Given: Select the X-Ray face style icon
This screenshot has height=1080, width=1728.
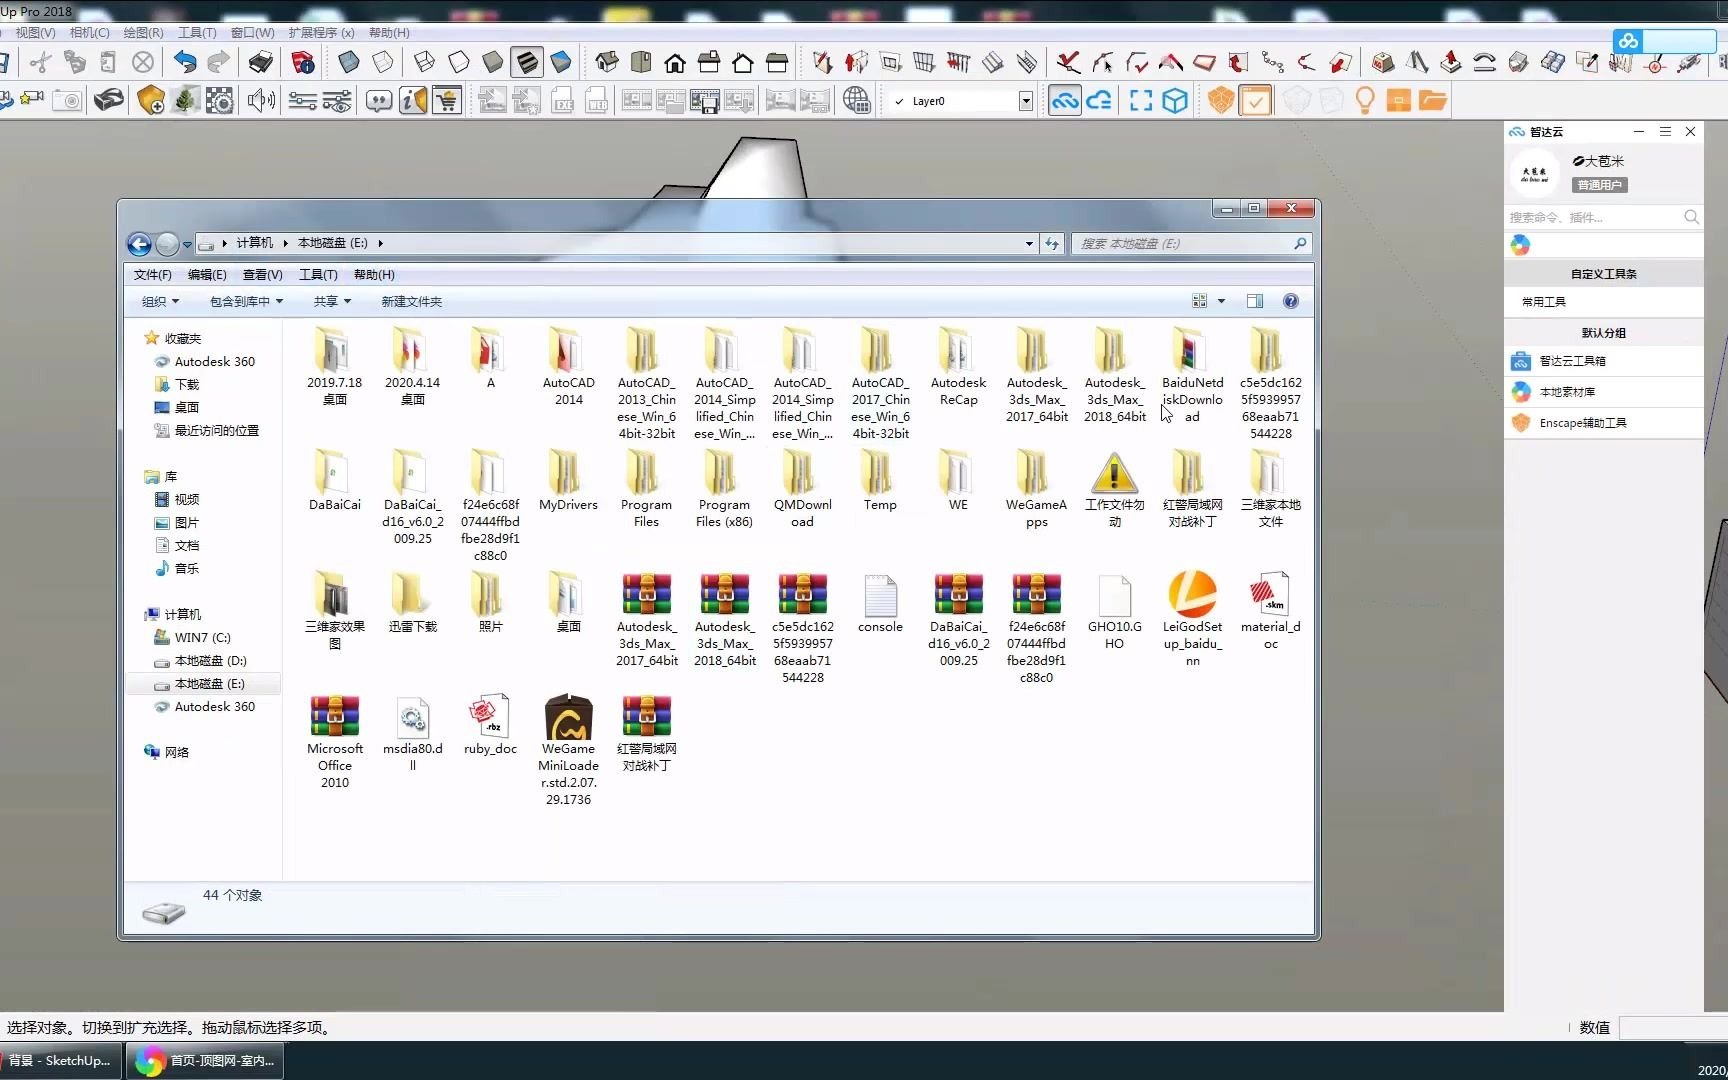Looking at the screenshot, I should (x=349, y=62).
